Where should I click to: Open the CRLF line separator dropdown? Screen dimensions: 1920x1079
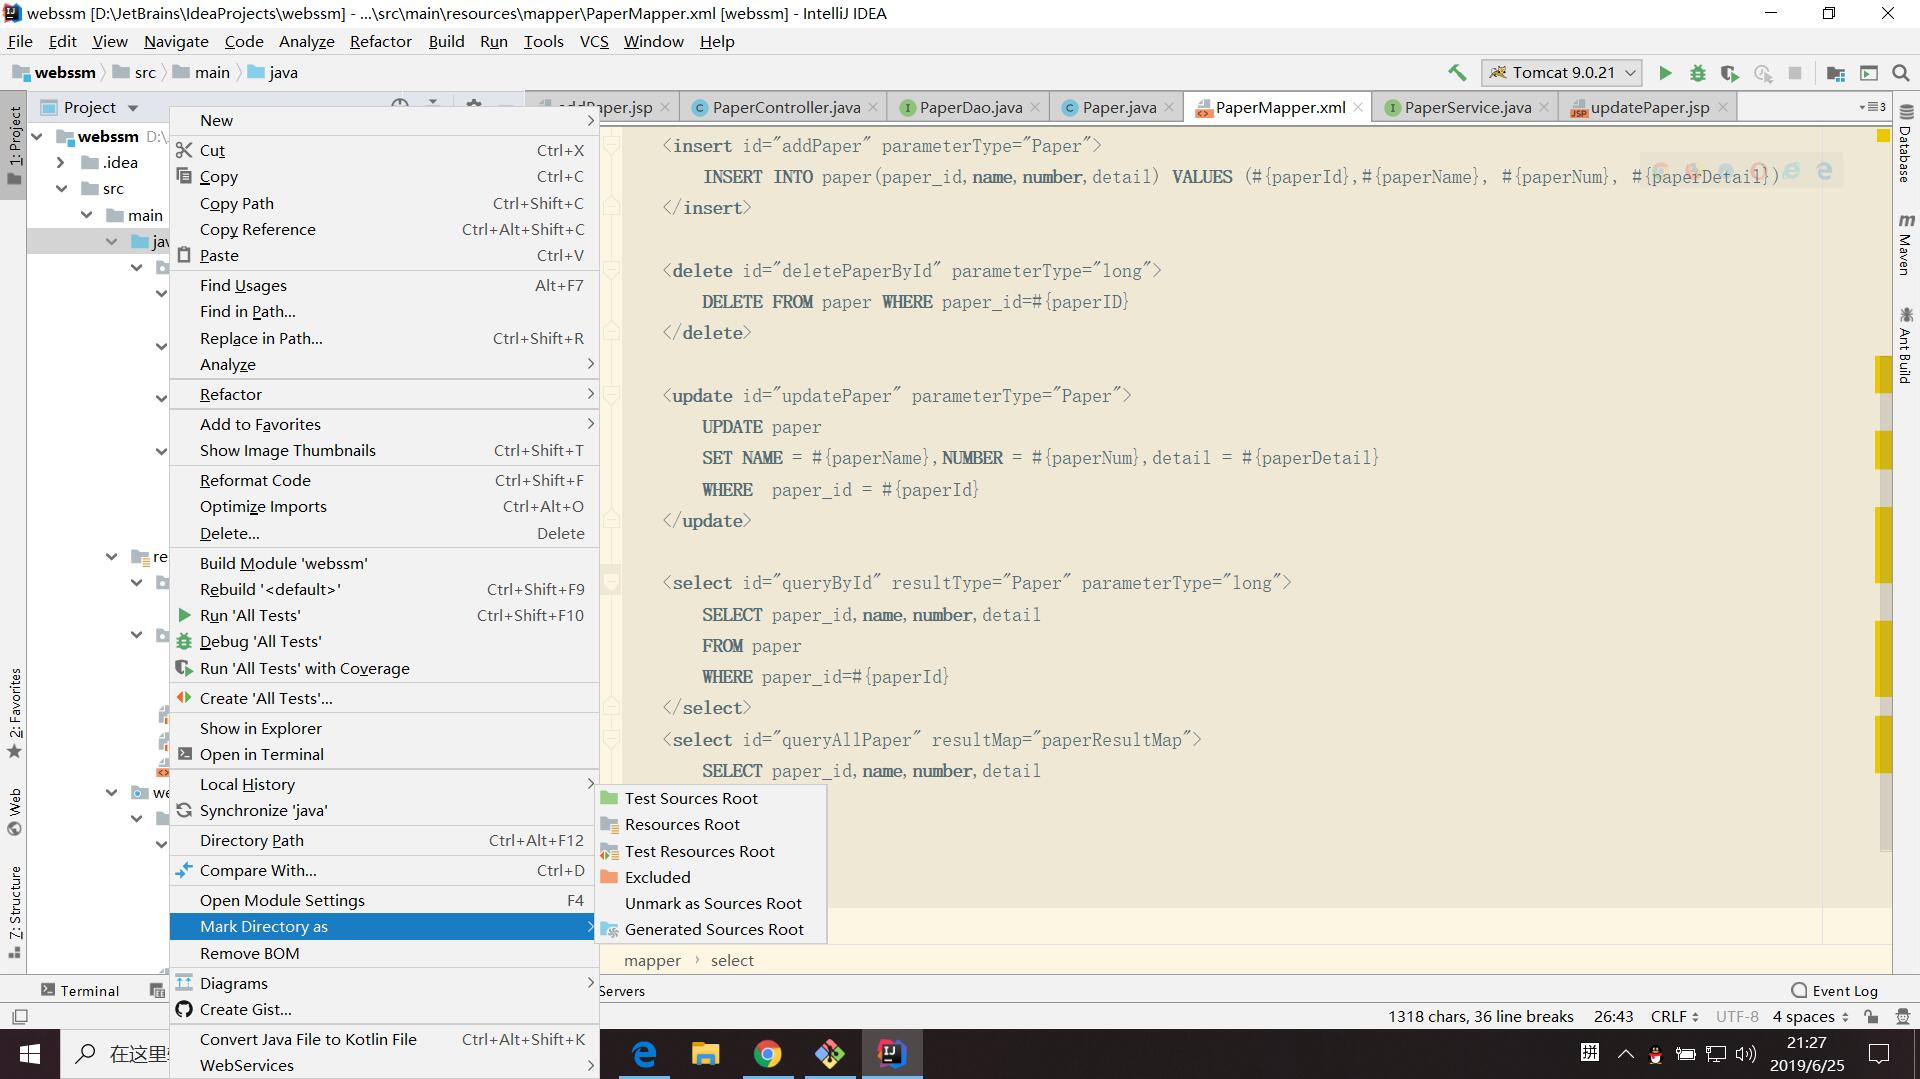[1674, 1016]
